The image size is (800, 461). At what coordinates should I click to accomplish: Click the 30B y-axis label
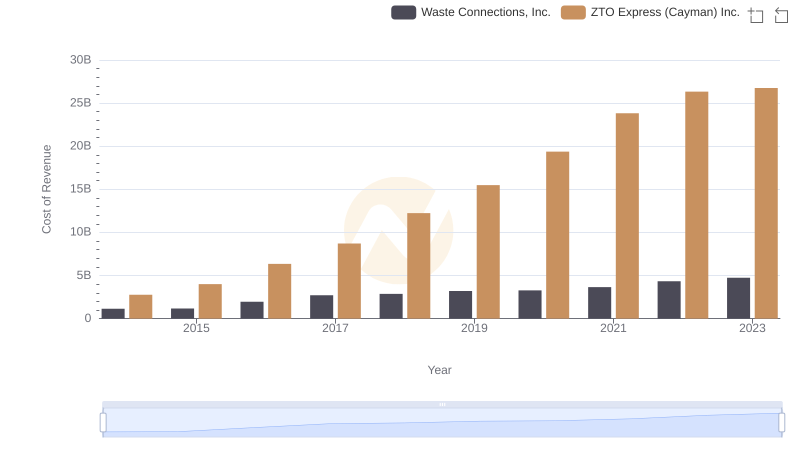[81, 60]
